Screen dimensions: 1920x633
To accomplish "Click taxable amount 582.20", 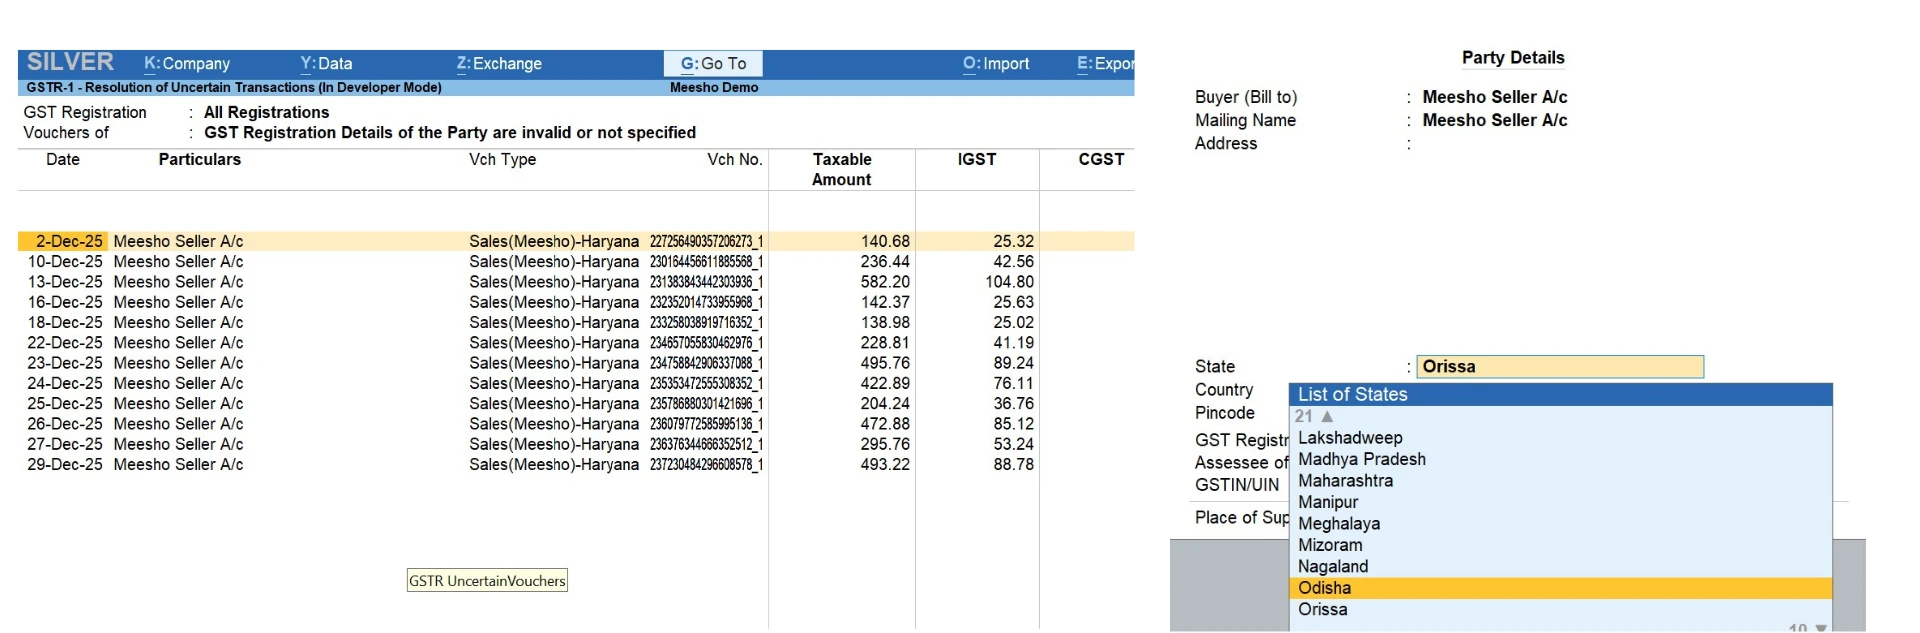I will click(885, 282).
